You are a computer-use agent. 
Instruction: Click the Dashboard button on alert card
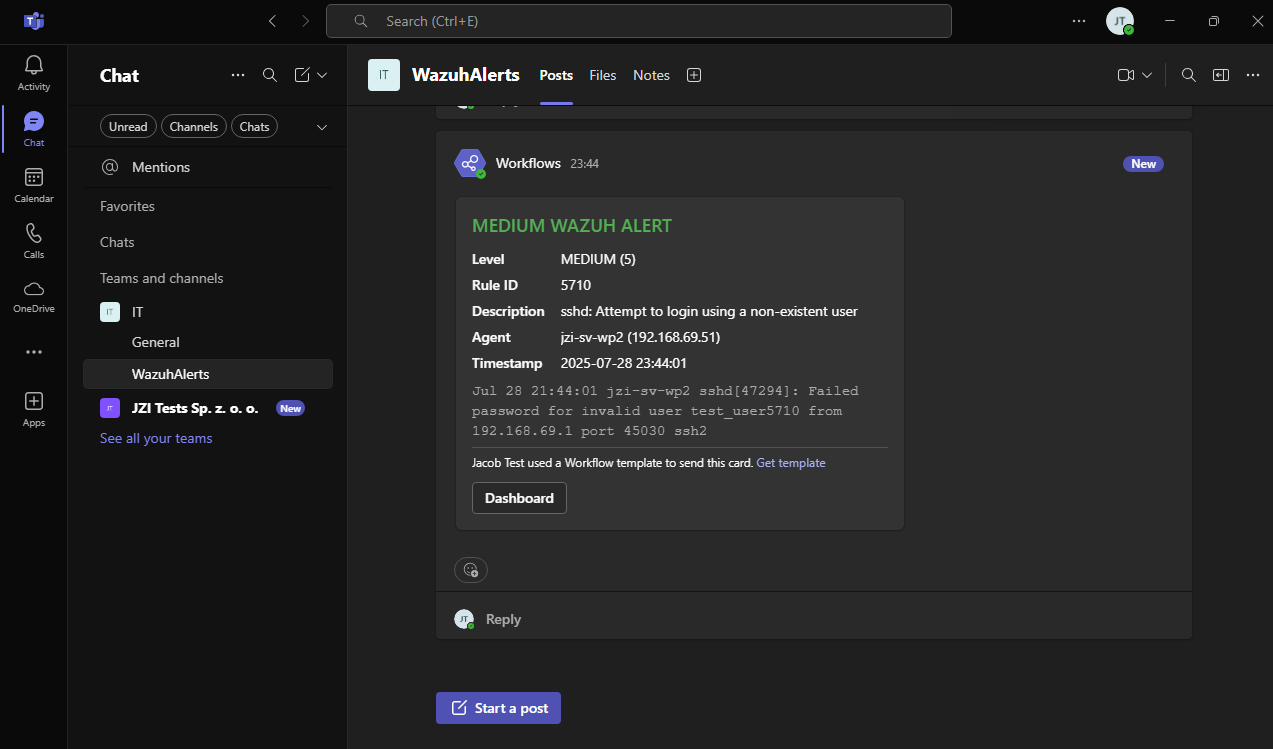(x=519, y=498)
